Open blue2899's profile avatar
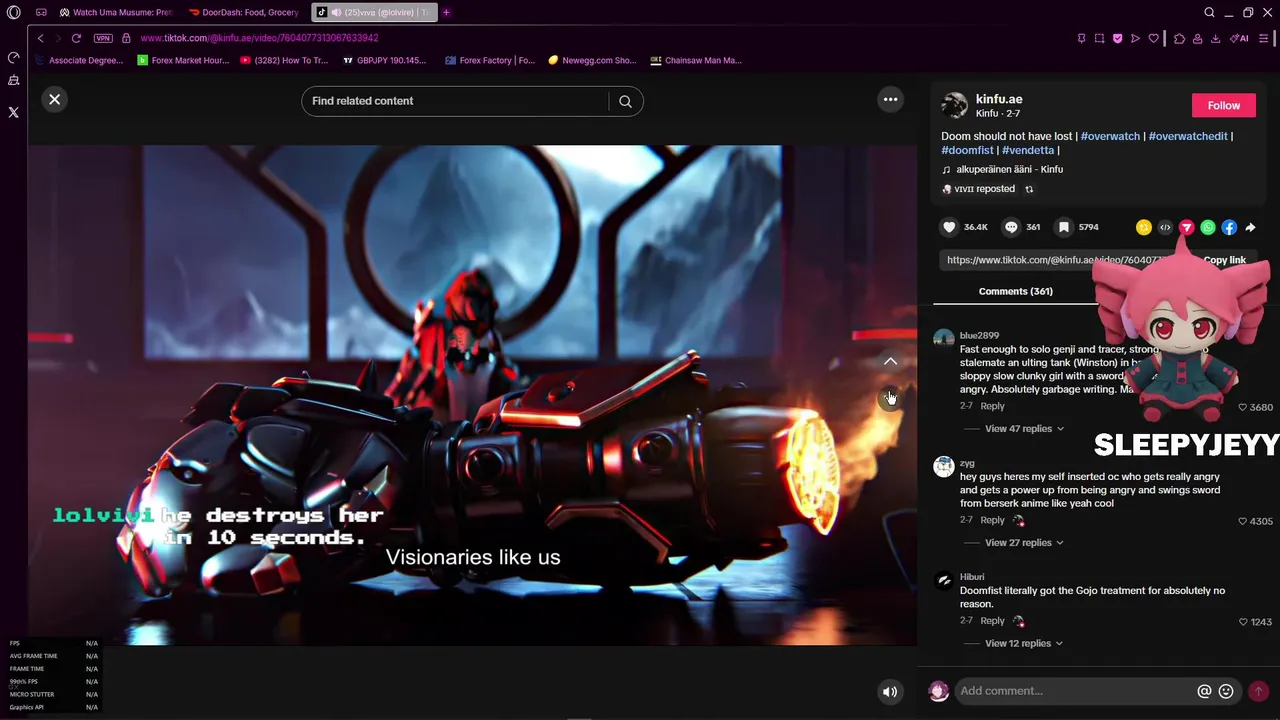Viewport: 1280px width, 720px height. pos(944,338)
